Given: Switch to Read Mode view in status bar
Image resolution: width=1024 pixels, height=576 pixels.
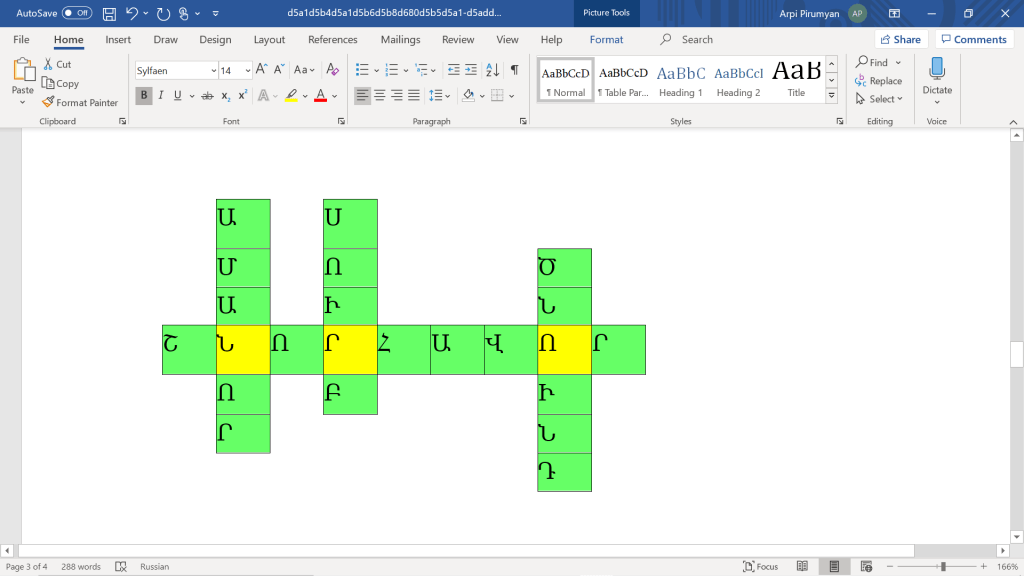Looking at the screenshot, I should pos(802,566).
